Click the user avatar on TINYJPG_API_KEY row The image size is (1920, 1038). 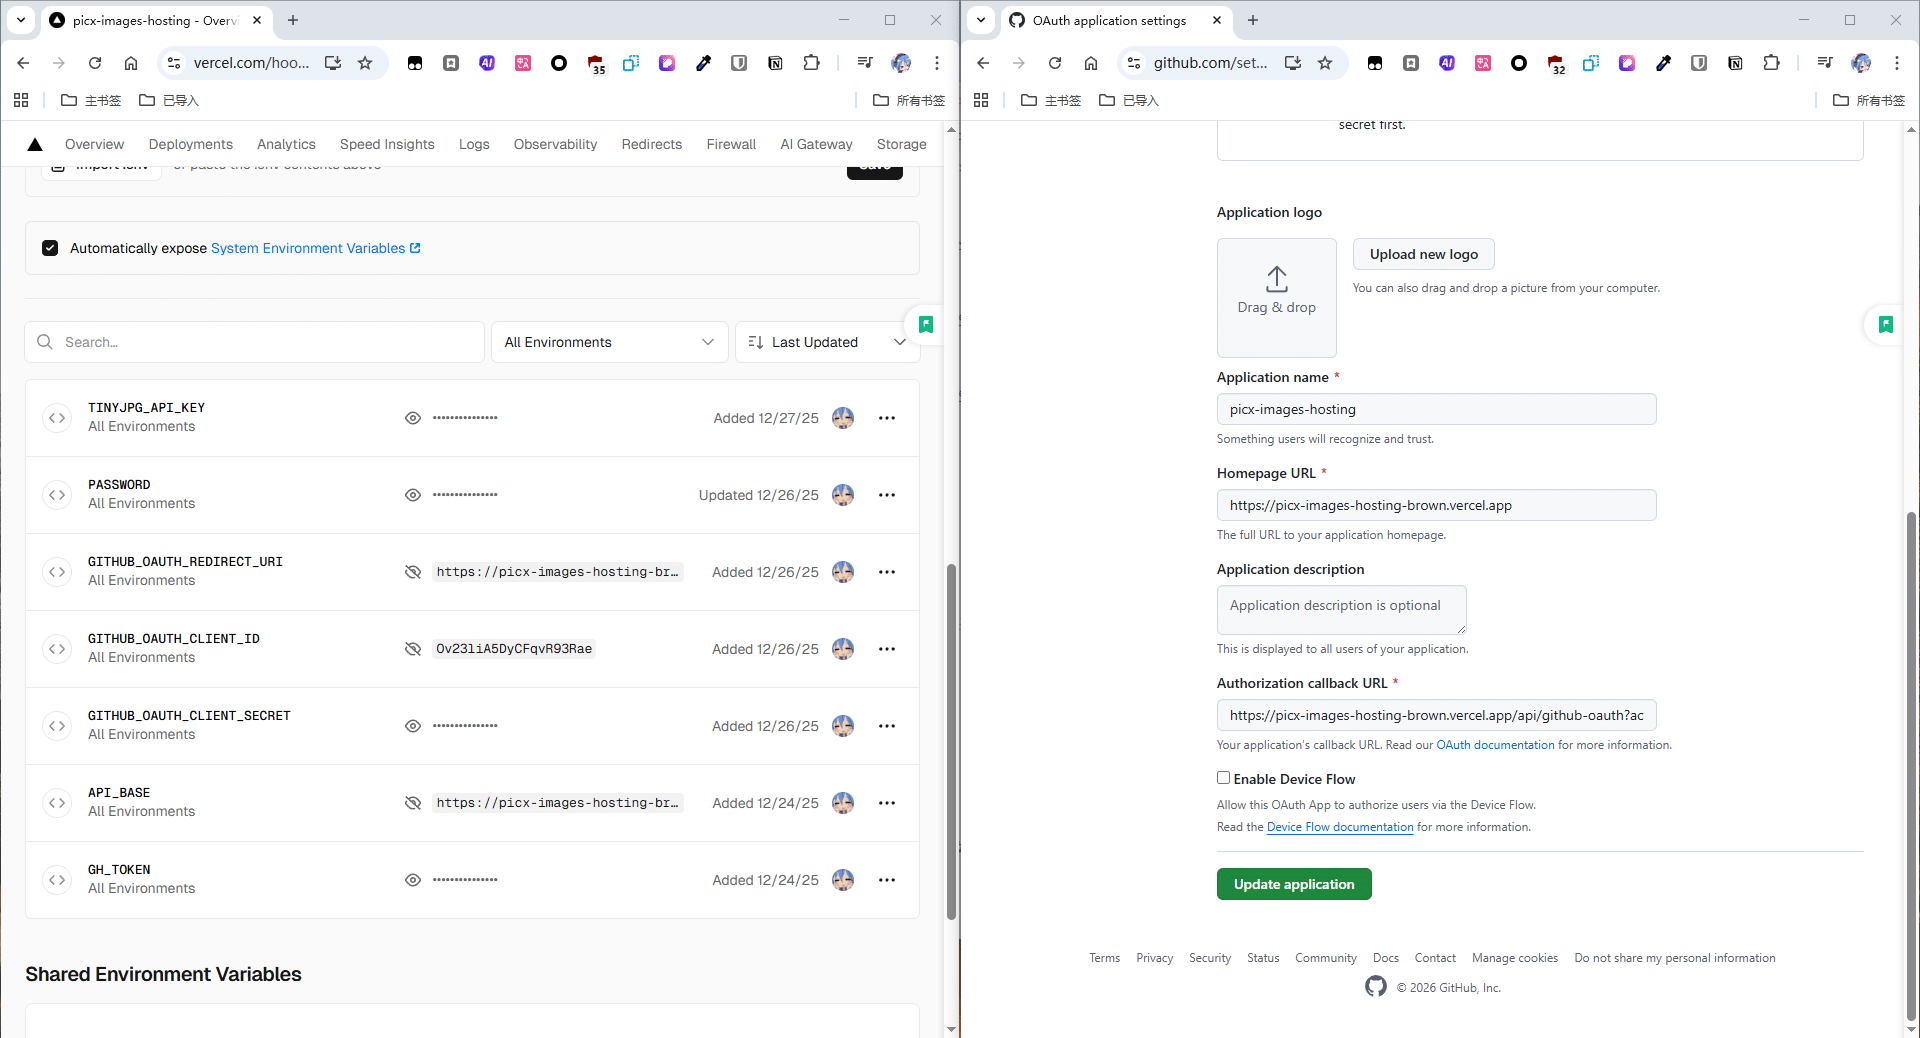[x=843, y=418]
